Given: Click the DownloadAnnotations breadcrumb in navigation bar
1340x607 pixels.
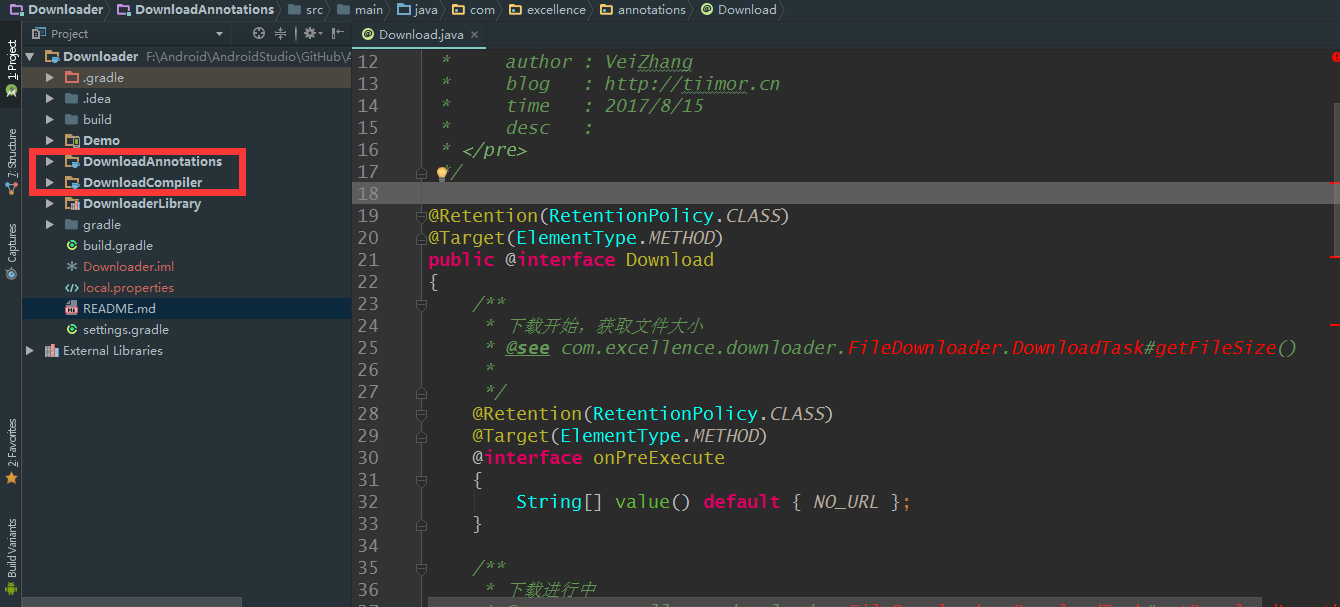Looking at the screenshot, I should coord(195,9).
